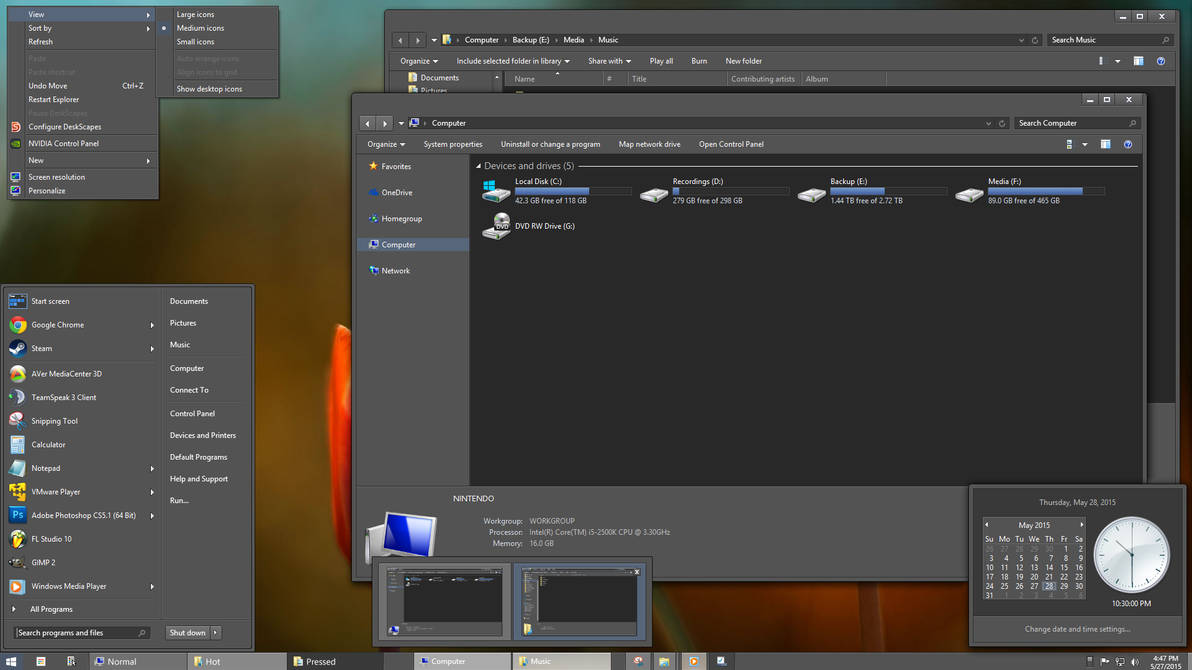
Task: Collapse the Devices and drives group
Action: click(x=478, y=166)
